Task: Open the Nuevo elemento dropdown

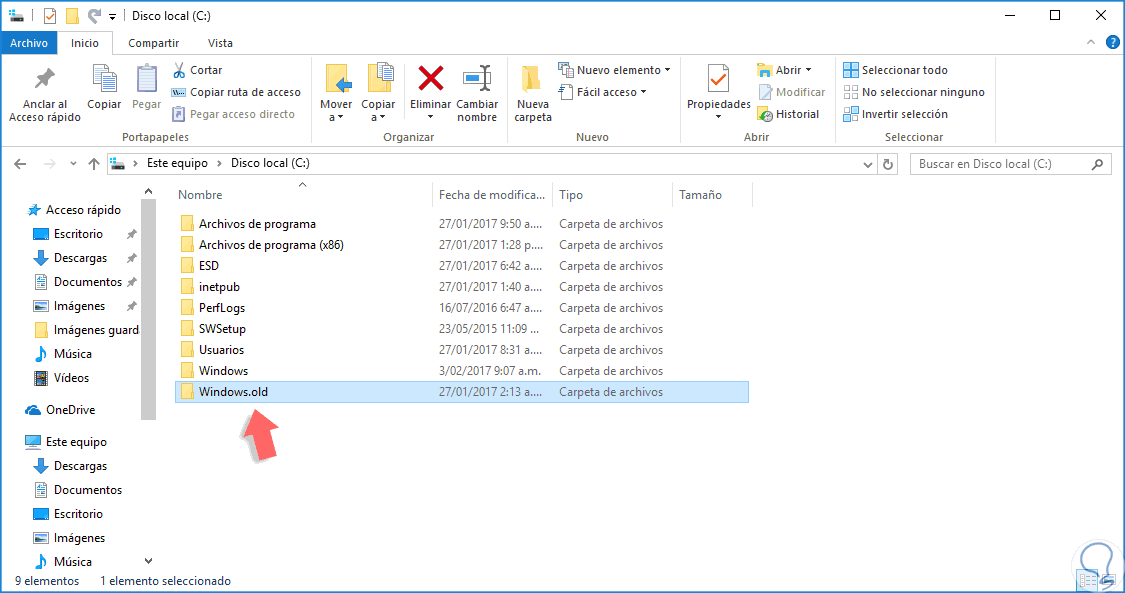Action: pyautogui.click(x=614, y=70)
